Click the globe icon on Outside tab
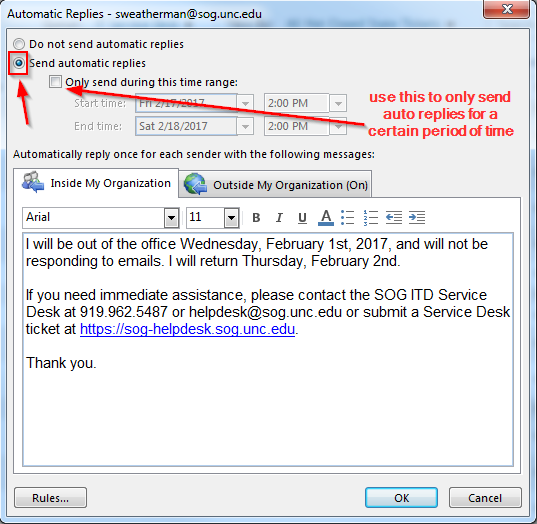This screenshot has width=537, height=524. [195, 184]
